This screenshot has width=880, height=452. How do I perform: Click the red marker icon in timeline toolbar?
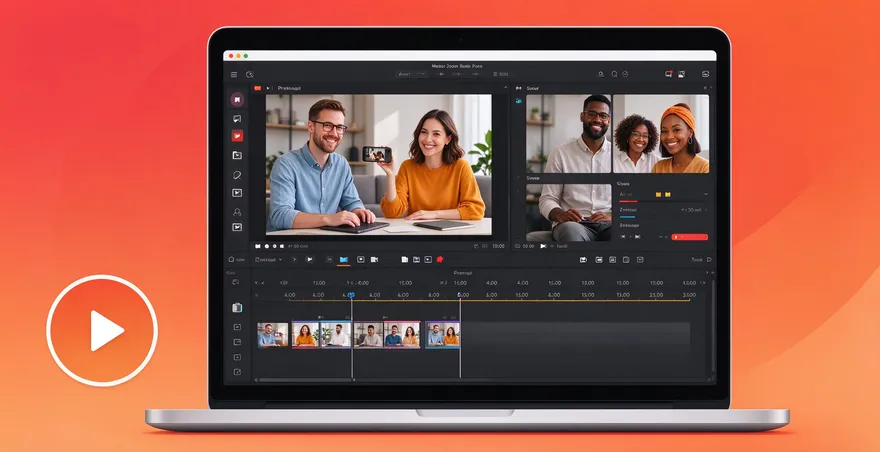pyautogui.click(x=440, y=259)
